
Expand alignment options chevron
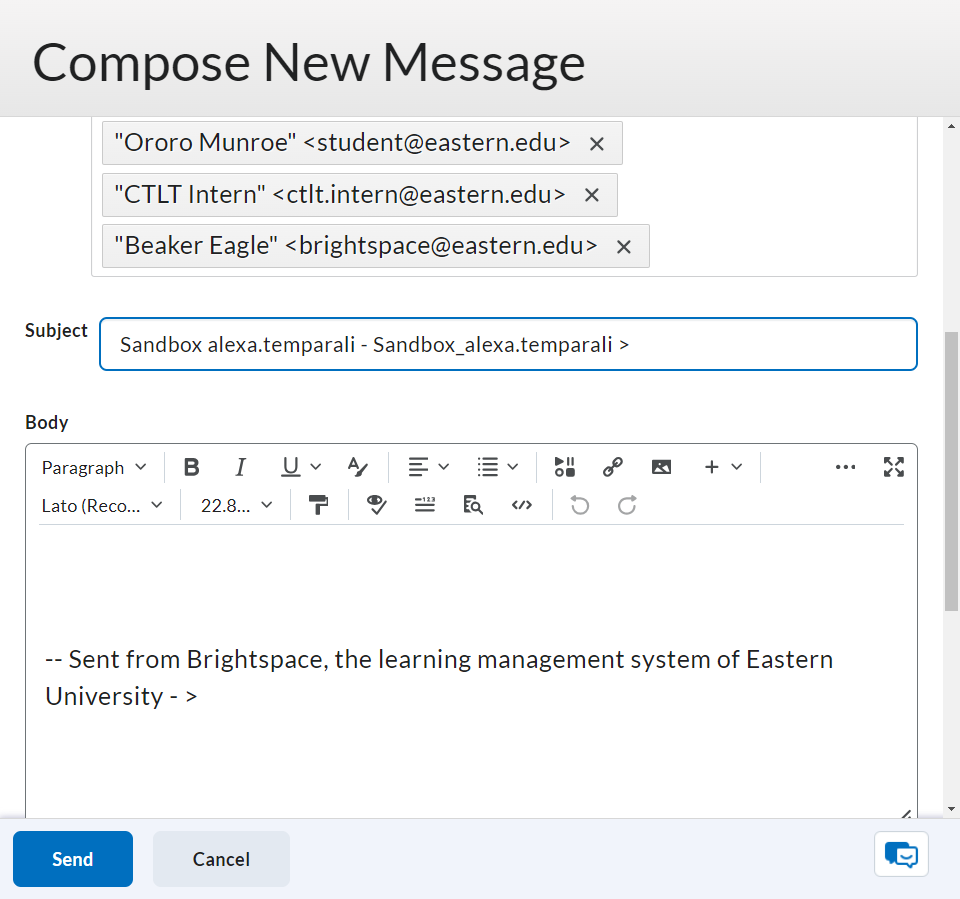pyautogui.click(x=444, y=467)
